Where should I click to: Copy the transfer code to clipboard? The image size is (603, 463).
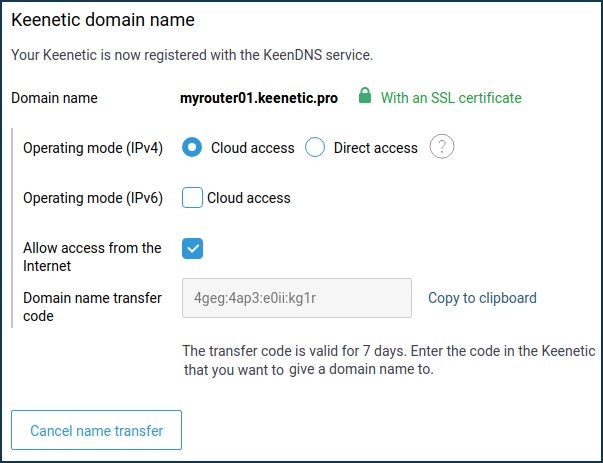482,298
